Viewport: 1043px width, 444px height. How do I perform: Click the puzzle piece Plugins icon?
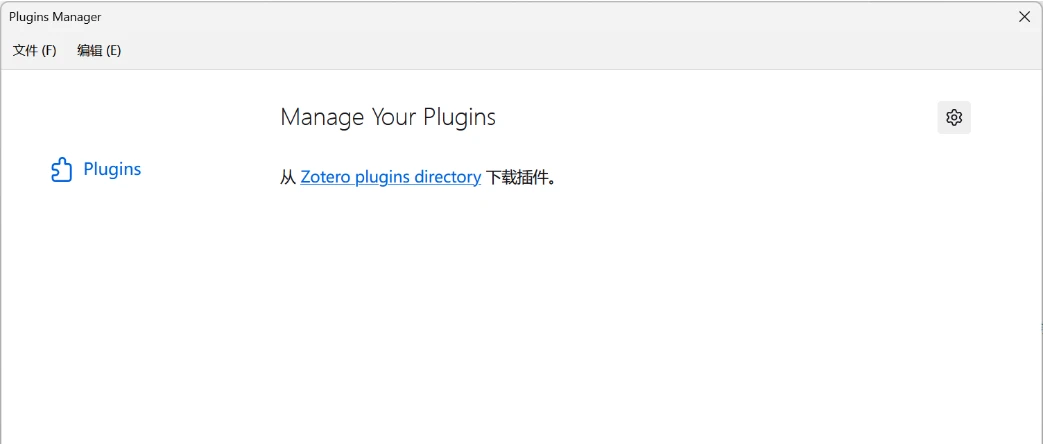61,169
